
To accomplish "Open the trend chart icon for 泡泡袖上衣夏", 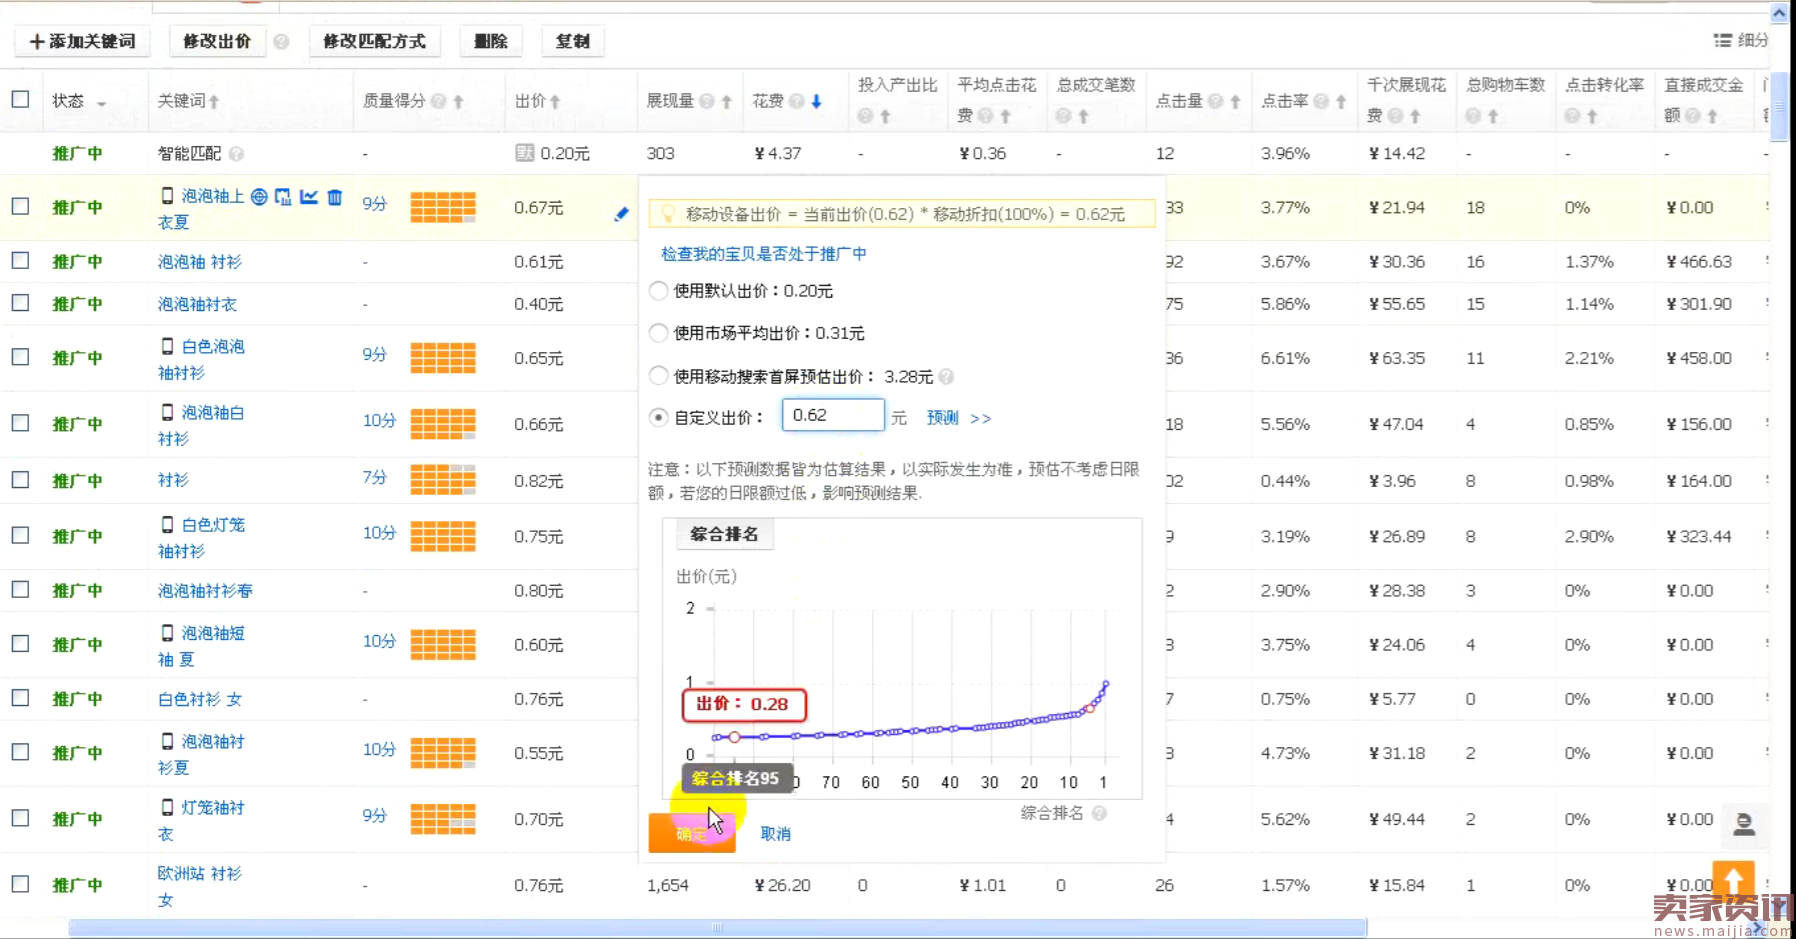I will click(309, 197).
